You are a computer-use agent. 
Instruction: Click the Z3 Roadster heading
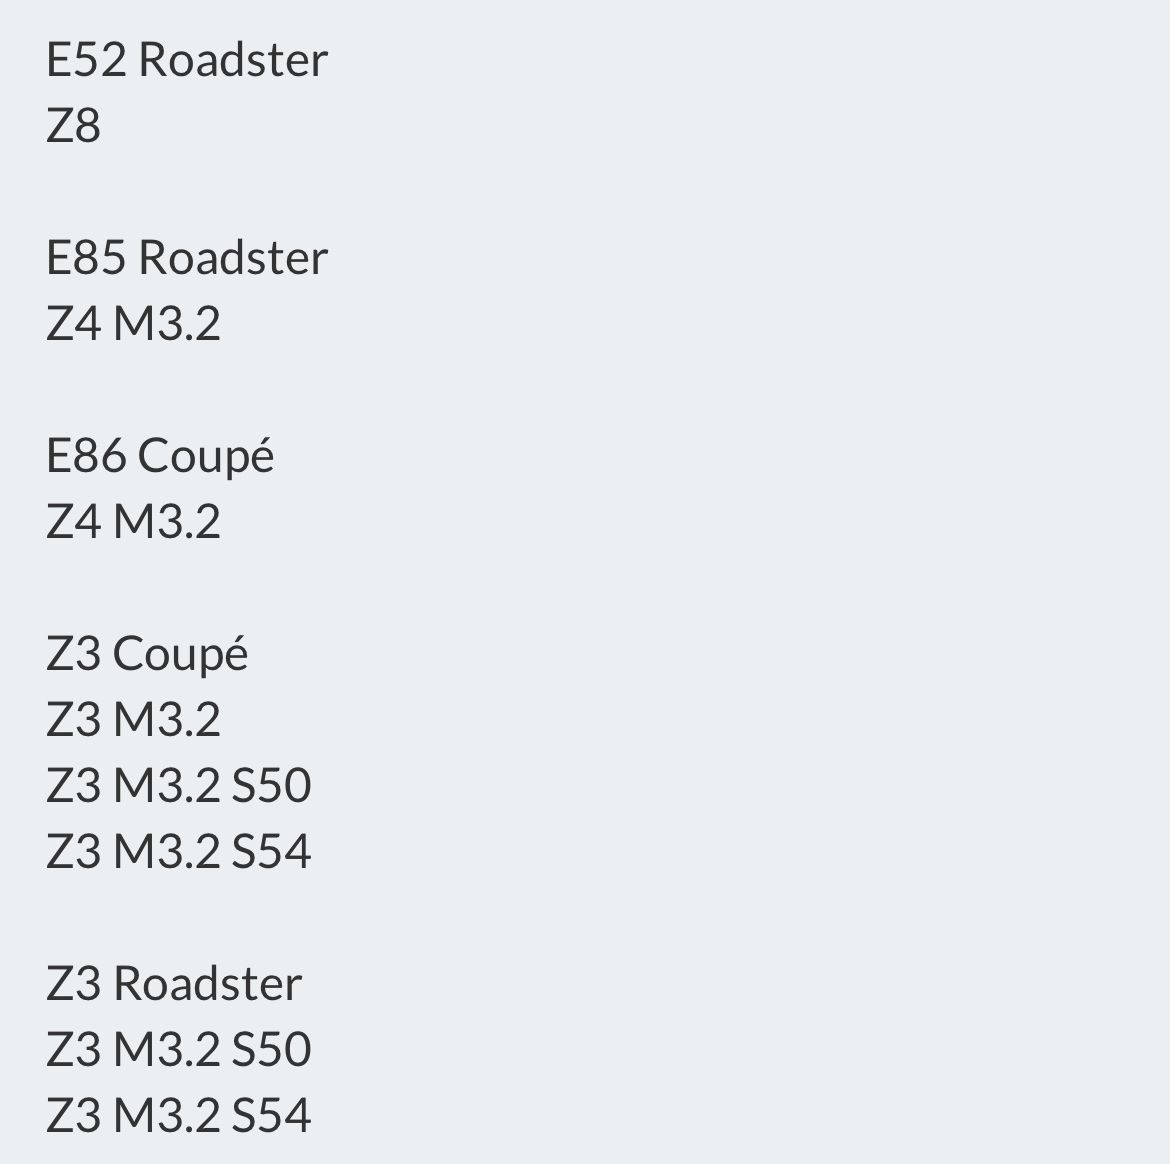(174, 984)
